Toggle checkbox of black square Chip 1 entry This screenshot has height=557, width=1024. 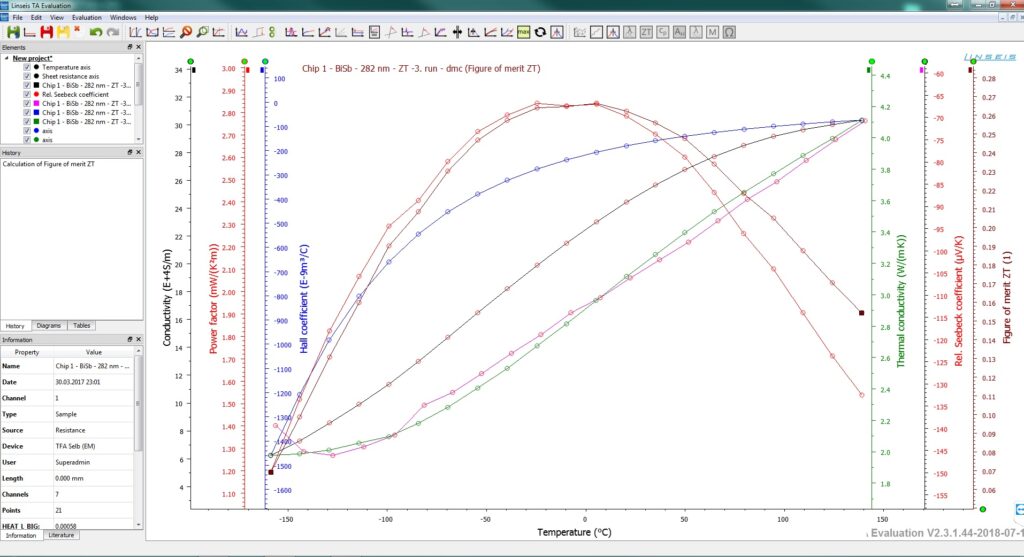27,86
